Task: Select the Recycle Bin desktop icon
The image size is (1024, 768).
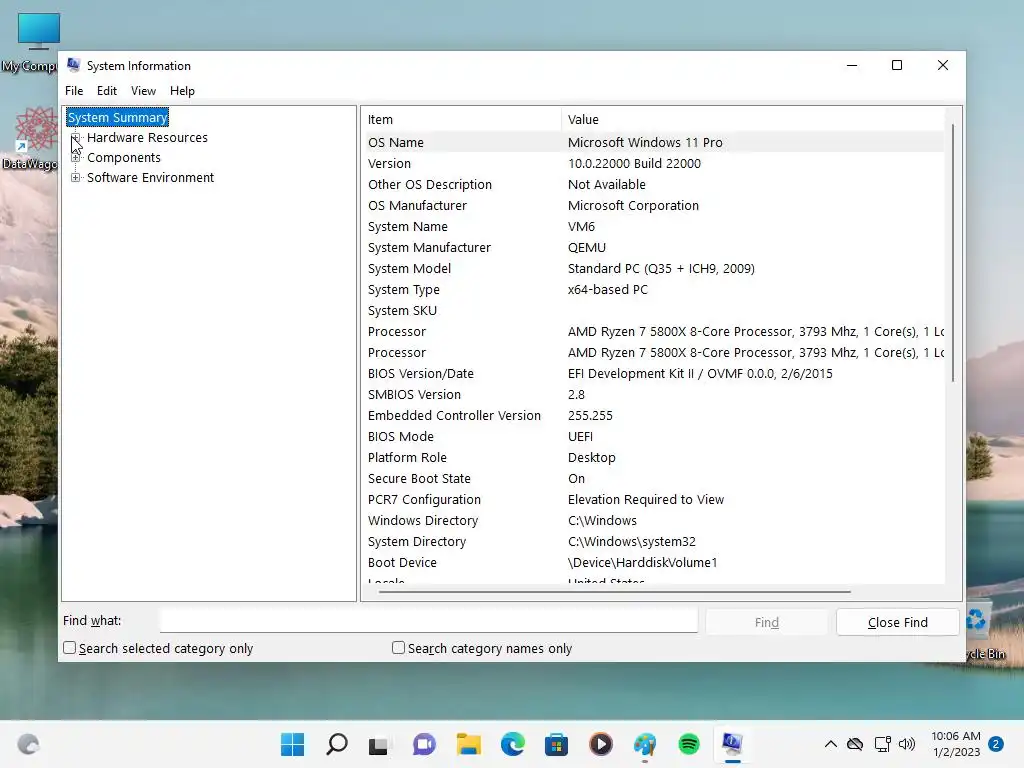Action: click(x=986, y=632)
